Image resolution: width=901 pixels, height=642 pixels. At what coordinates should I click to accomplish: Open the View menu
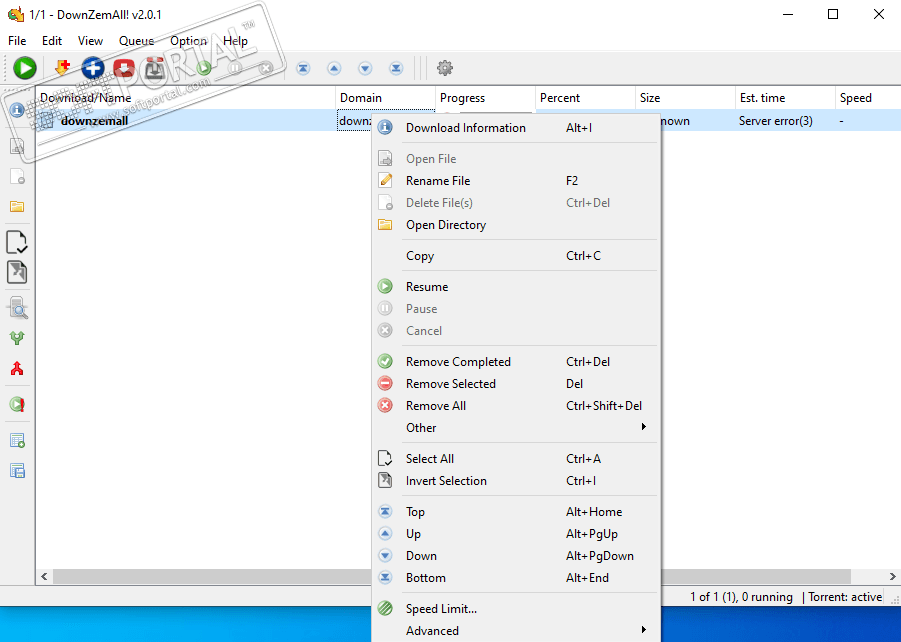[x=90, y=41]
